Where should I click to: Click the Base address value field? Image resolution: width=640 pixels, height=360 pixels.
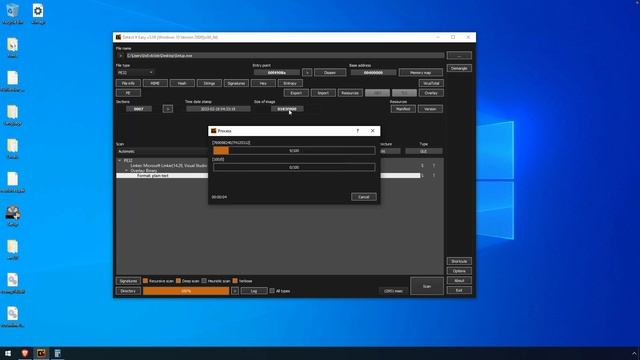(x=373, y=72)
